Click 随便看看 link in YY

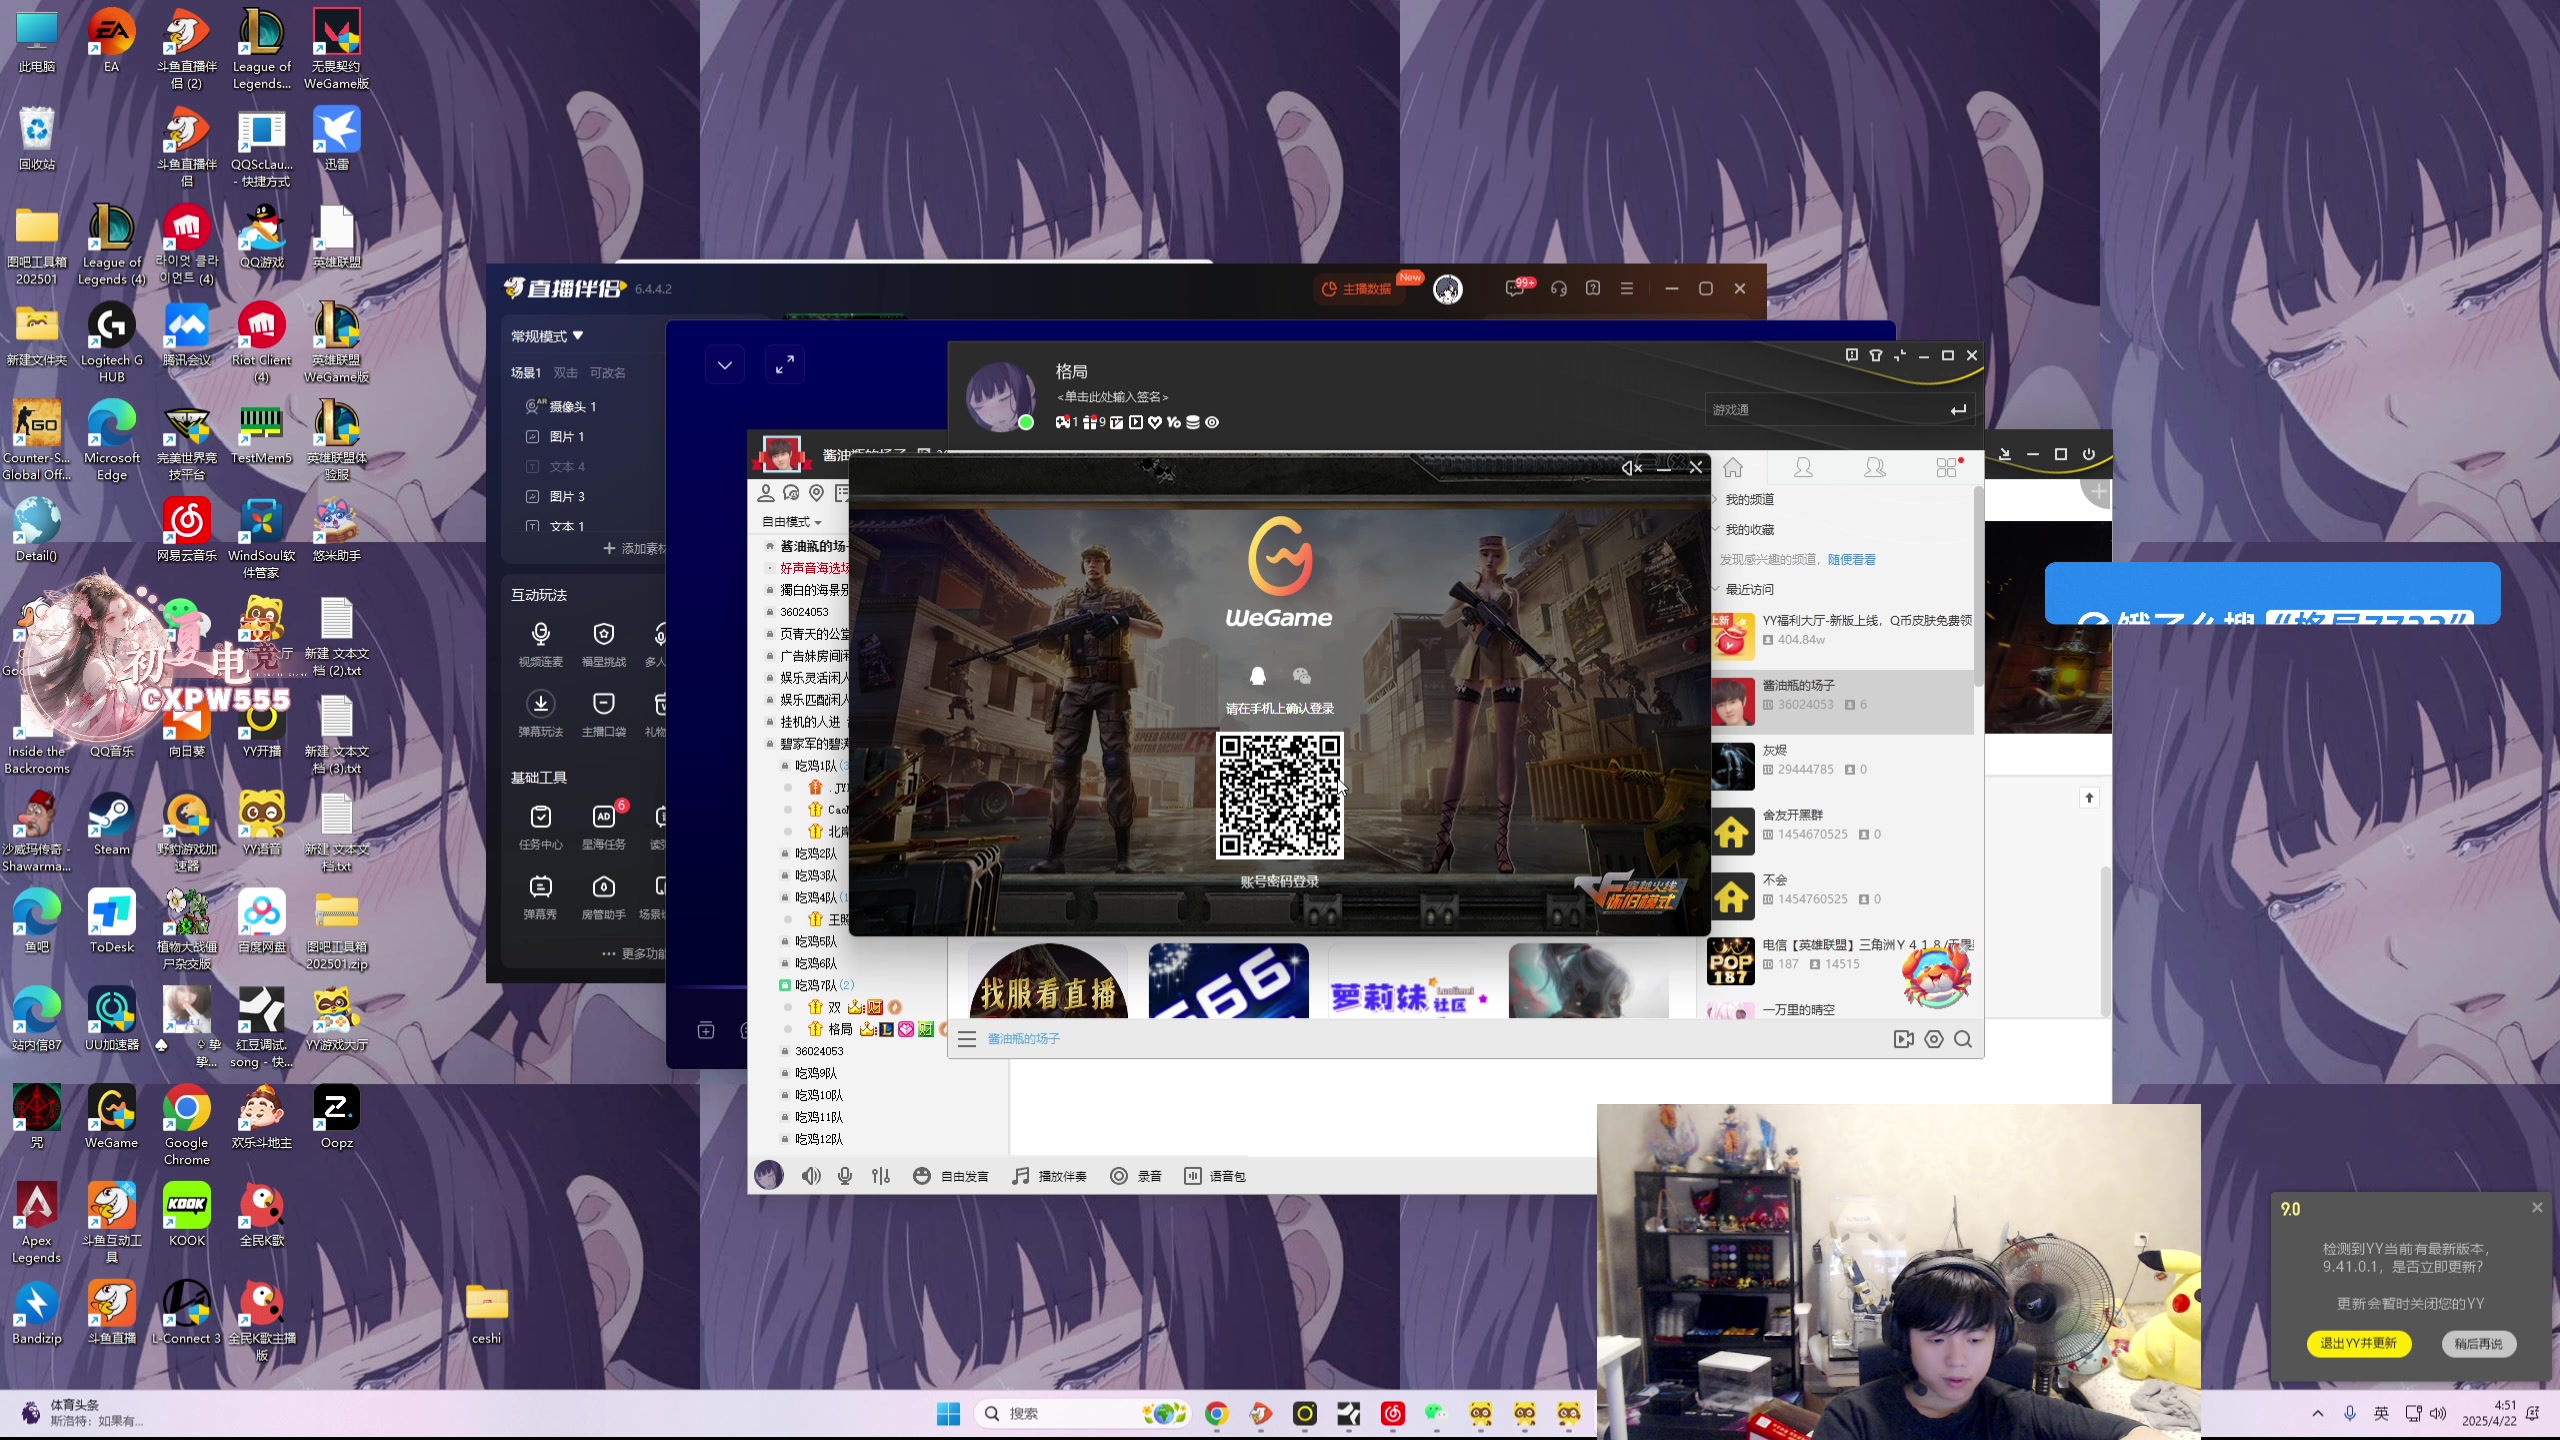click(x=1851, y=560)
